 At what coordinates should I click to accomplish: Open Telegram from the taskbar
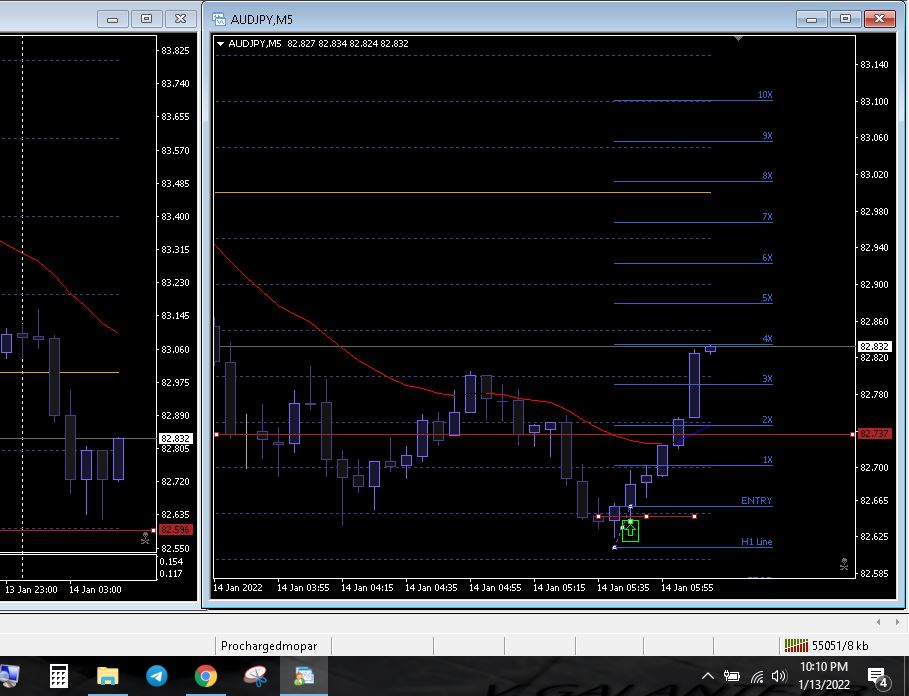157,677
